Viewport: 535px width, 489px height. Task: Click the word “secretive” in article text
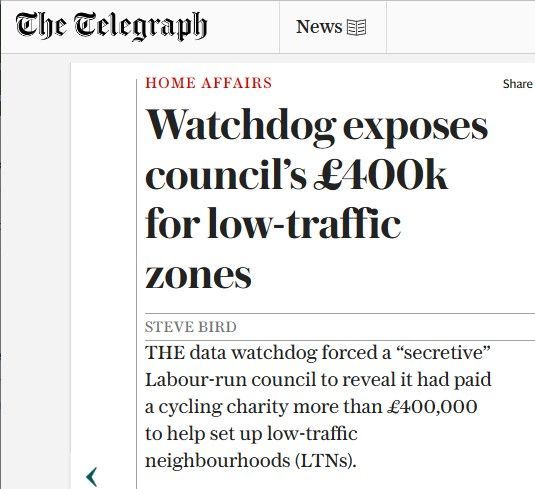[444, 353]
